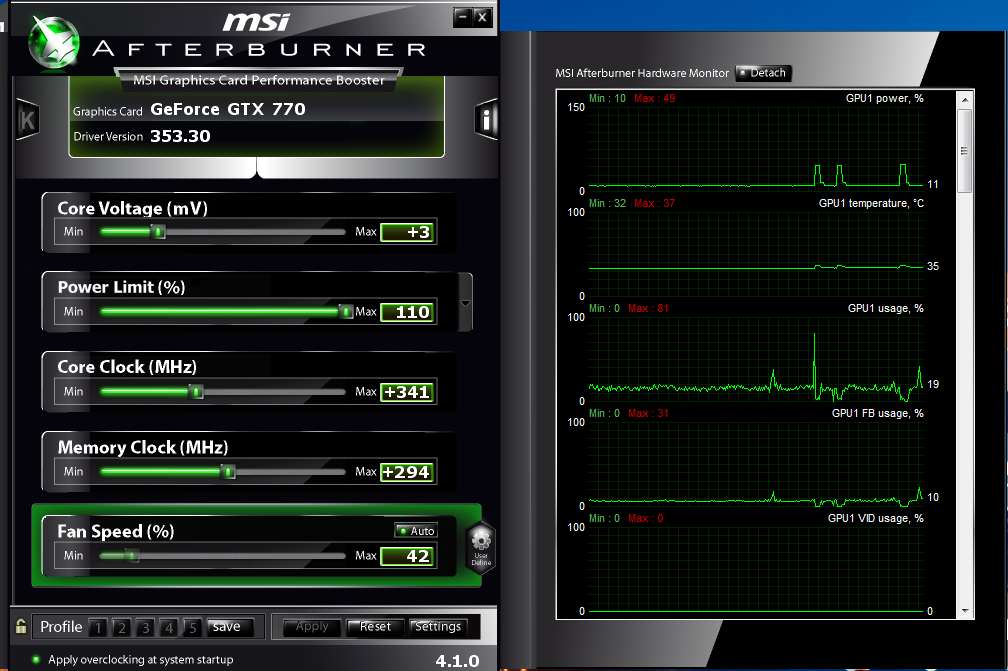This screenshot has width=1008, height=671.
Task: Click the Afterburner jet logo
Action: tap(54, 43)
